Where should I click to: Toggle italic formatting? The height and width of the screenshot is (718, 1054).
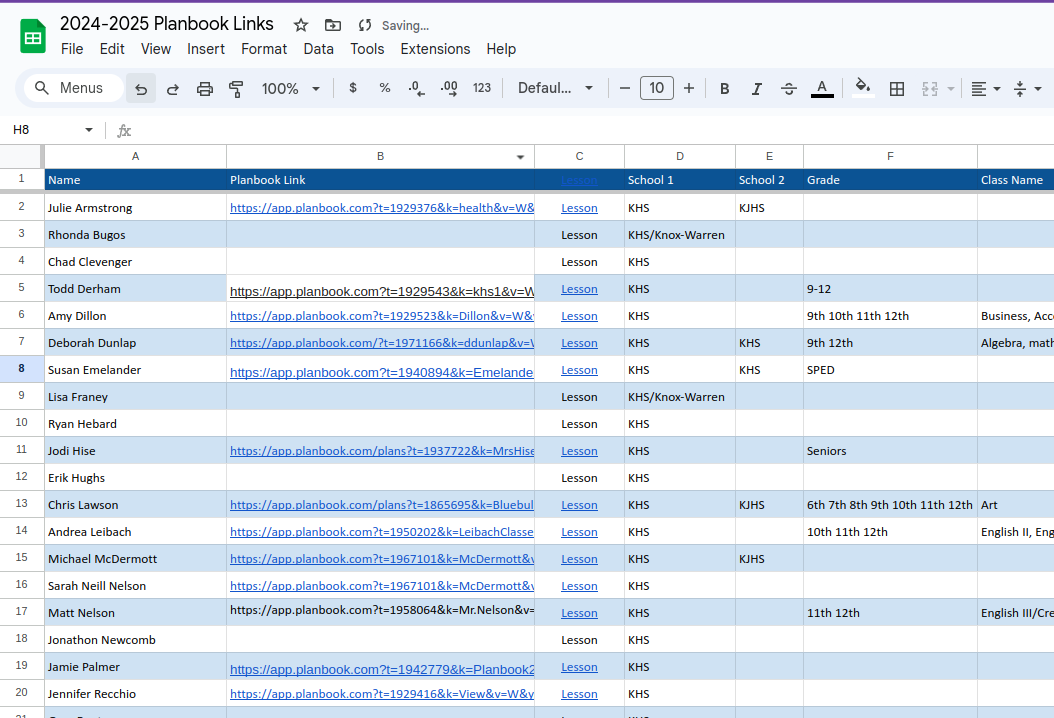point(756,88)
